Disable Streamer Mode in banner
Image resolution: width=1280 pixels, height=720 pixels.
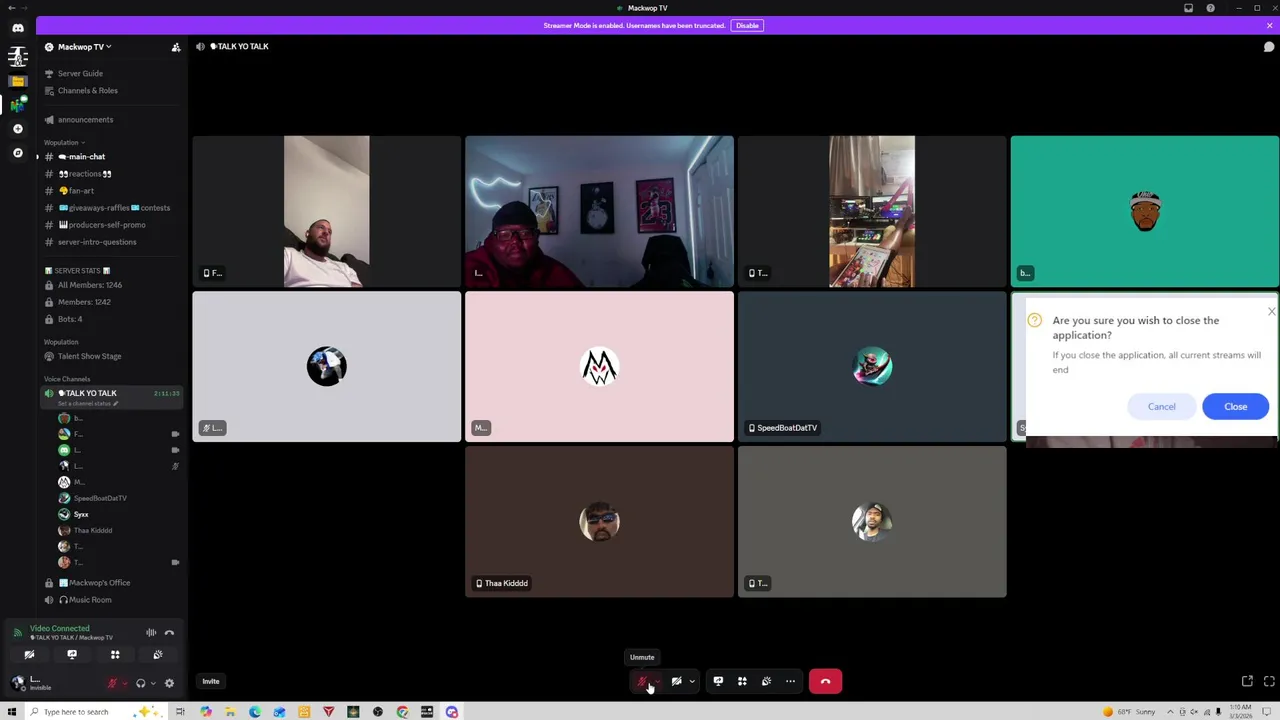pos(747,25)
